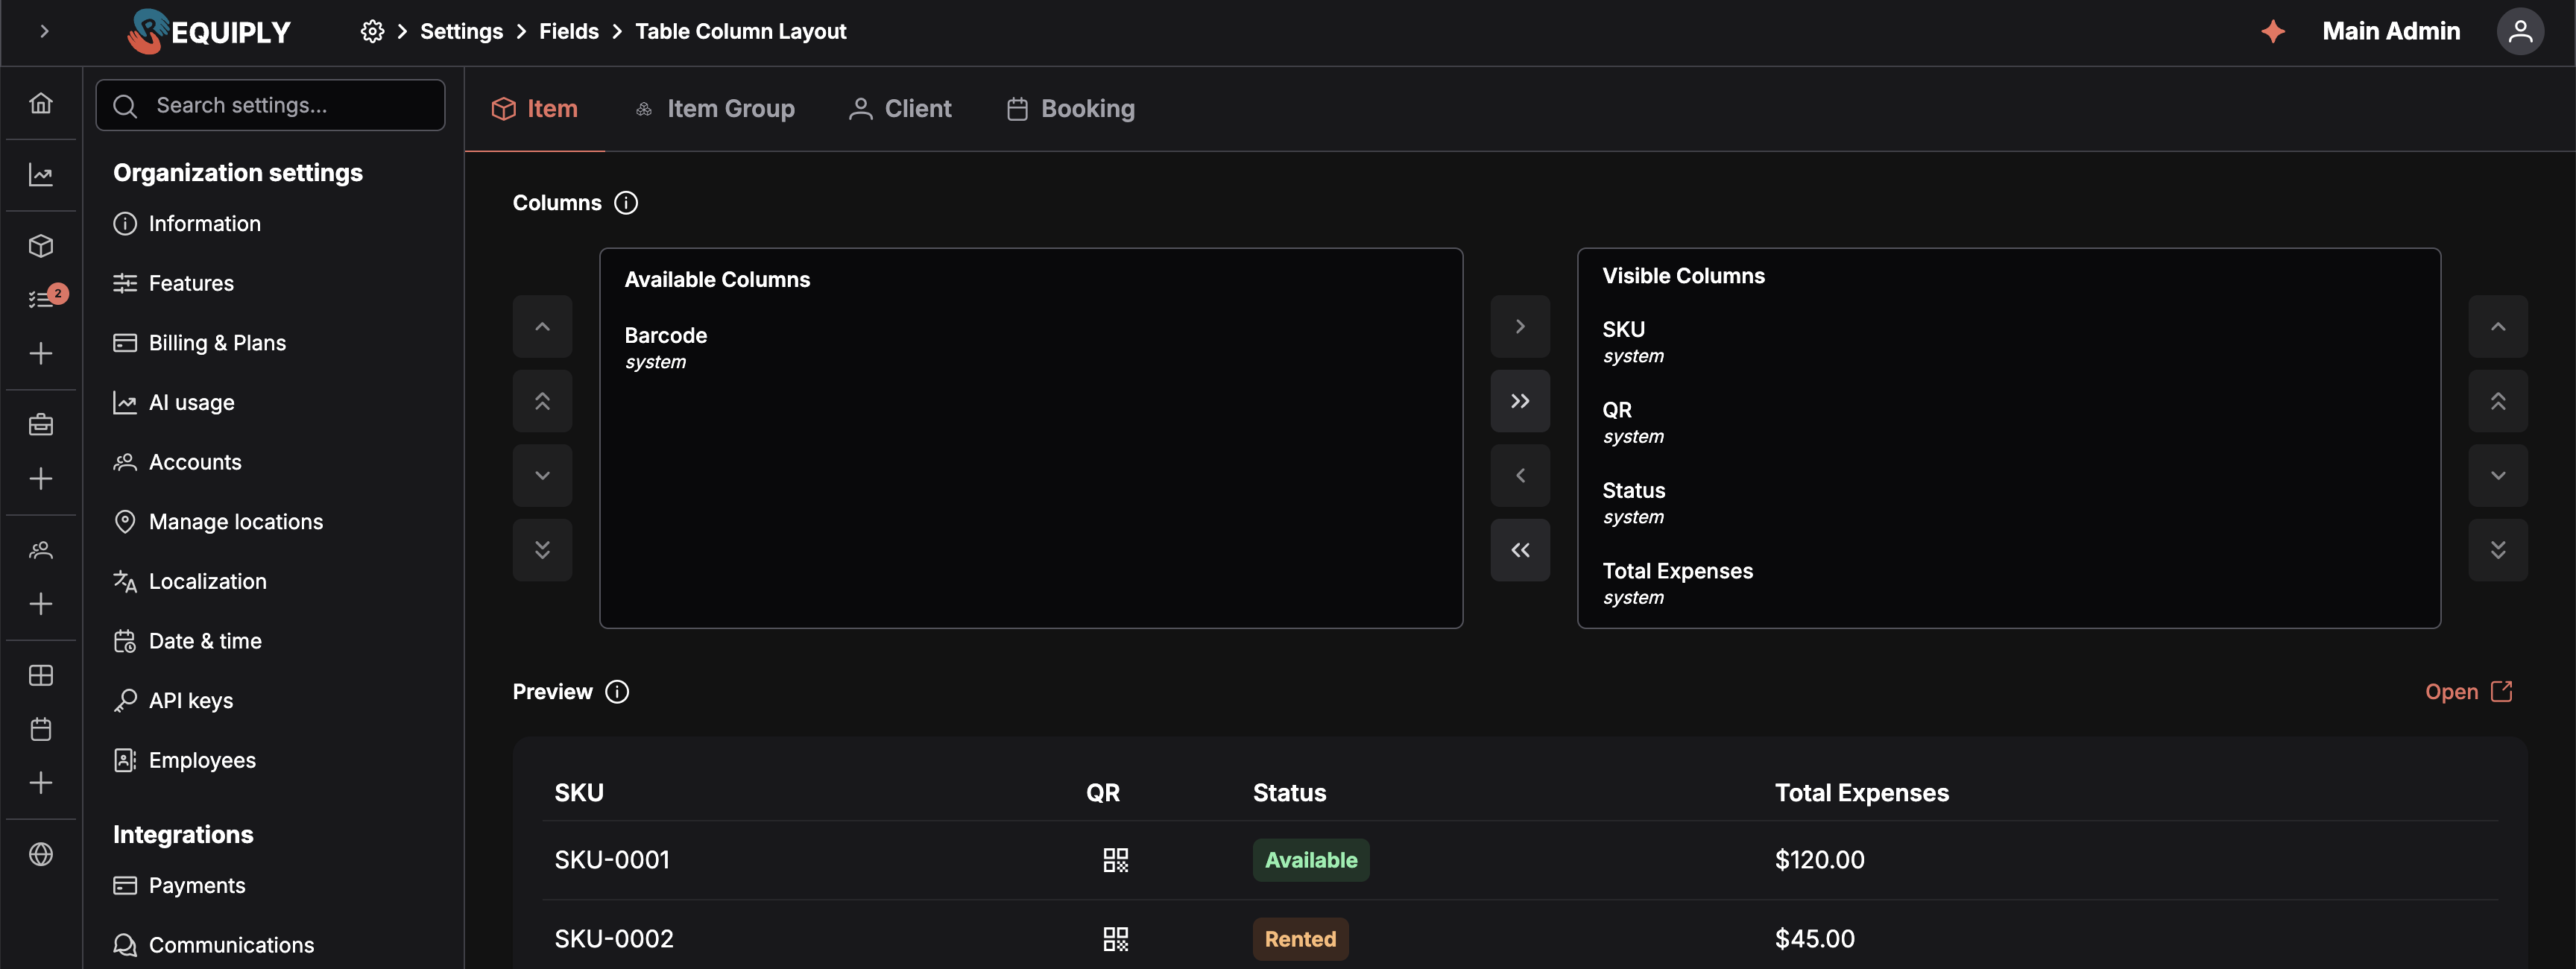Move visible column up one position
Screen dimensions: 2576x969
[x=2498, y=326]
